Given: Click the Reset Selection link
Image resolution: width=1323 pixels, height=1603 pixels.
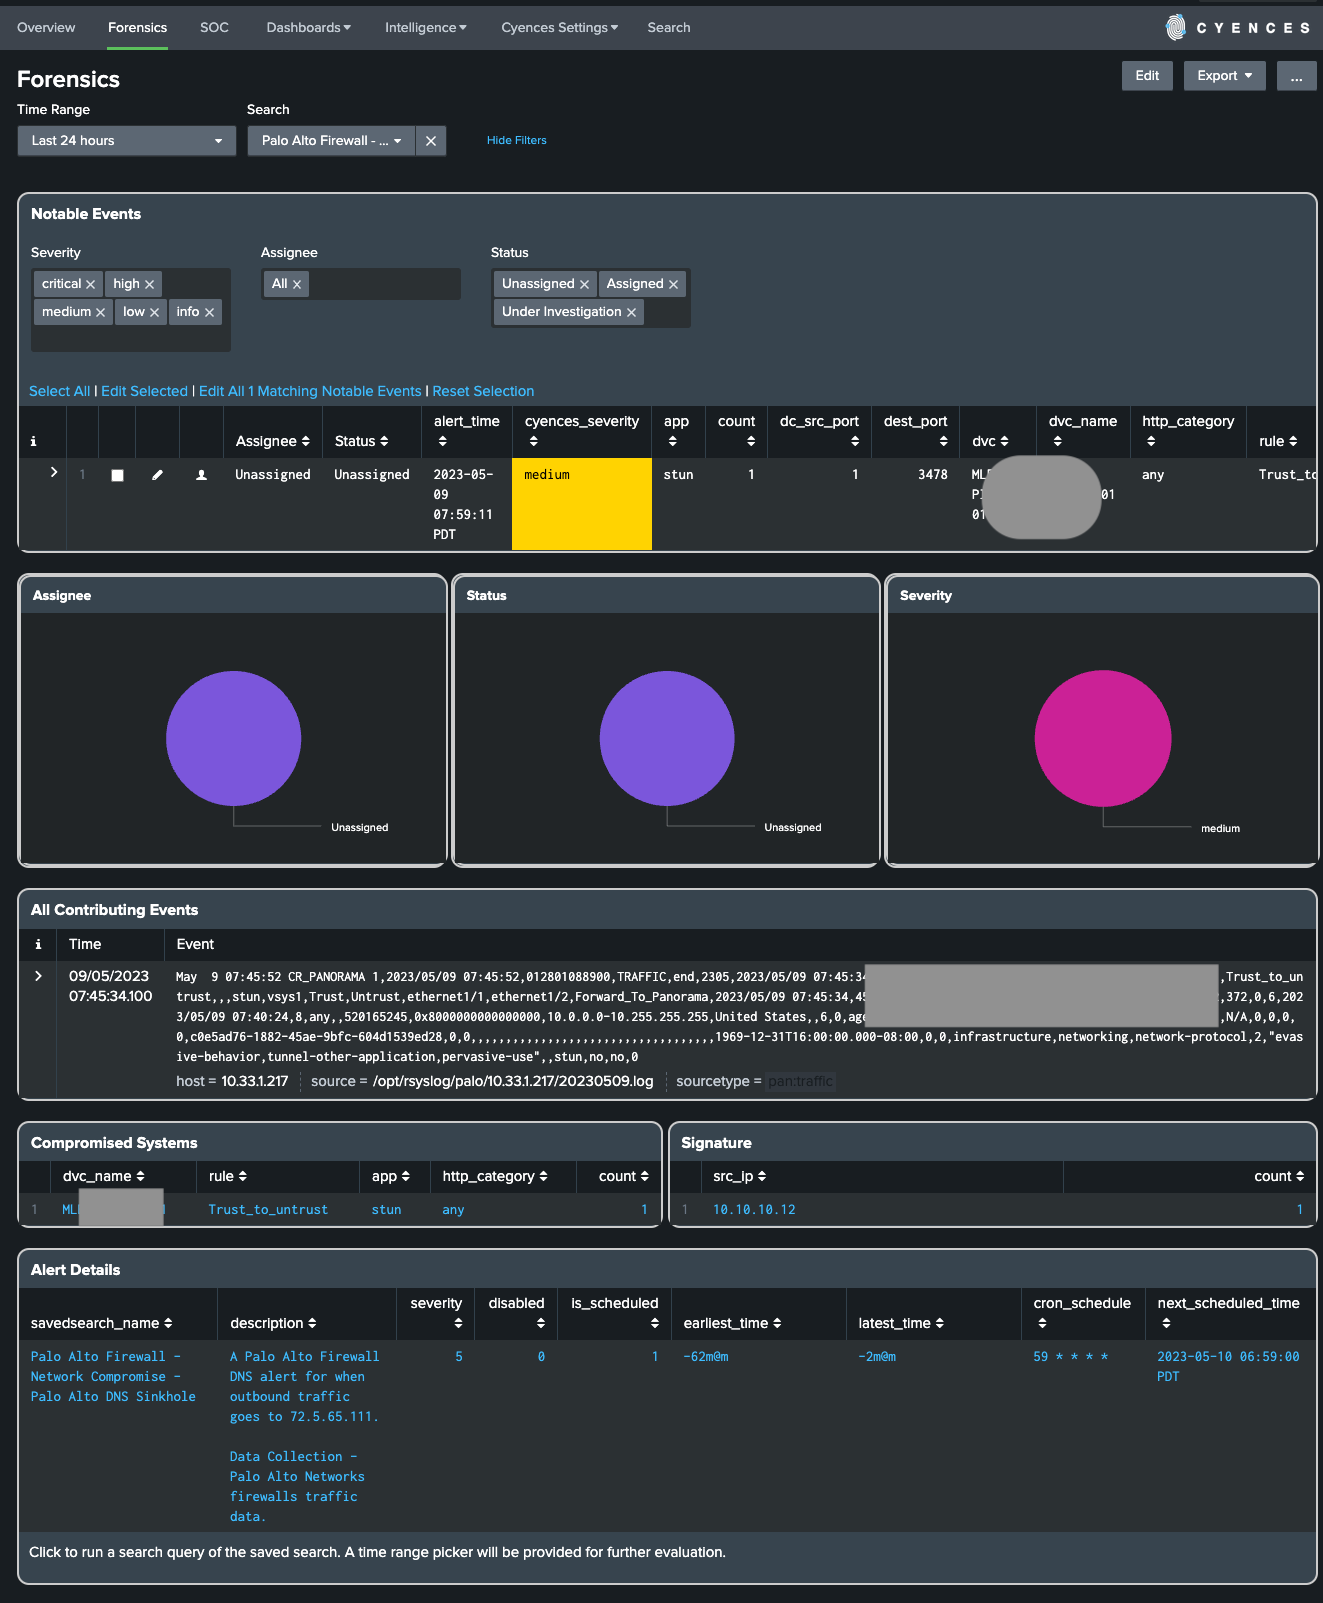Looking at the screenshot, I should click(x=483, y=391).
